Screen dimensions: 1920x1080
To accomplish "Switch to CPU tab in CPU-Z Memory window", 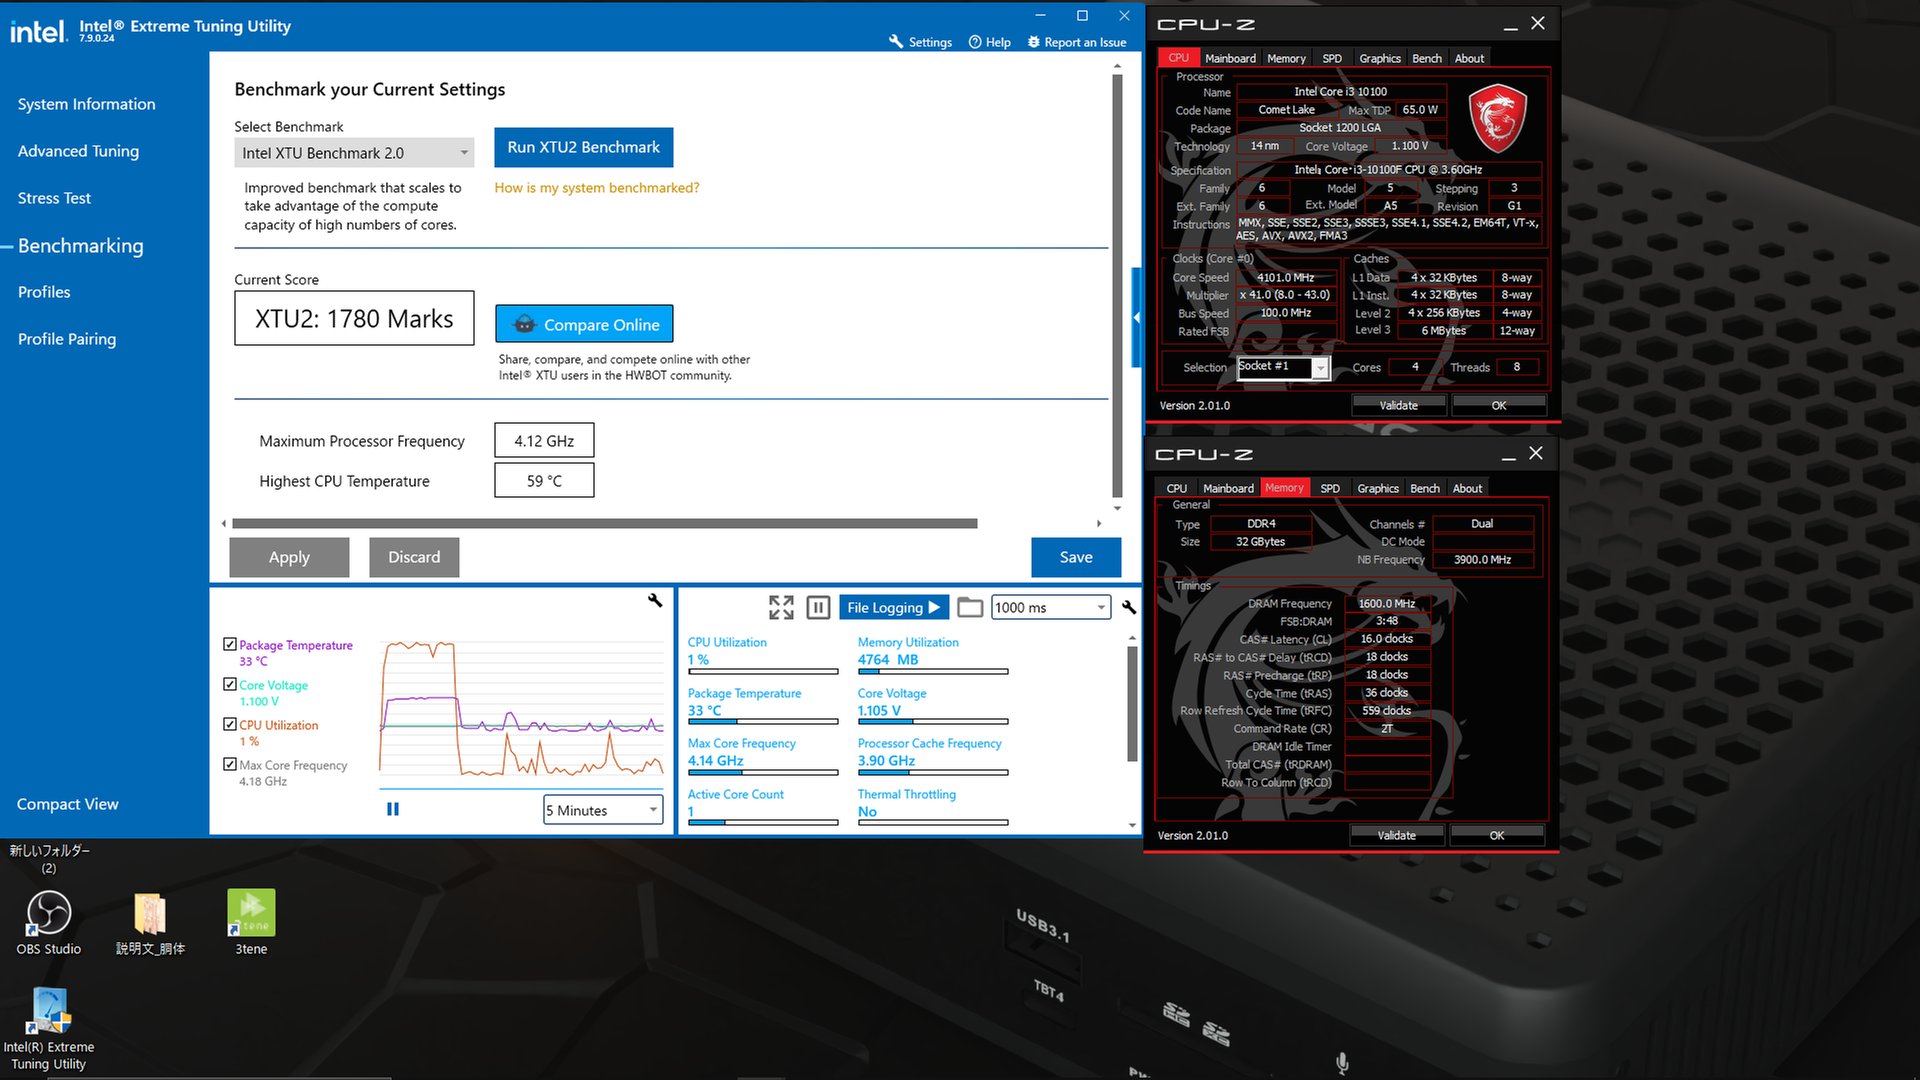I will click(x=1177, y=488).
